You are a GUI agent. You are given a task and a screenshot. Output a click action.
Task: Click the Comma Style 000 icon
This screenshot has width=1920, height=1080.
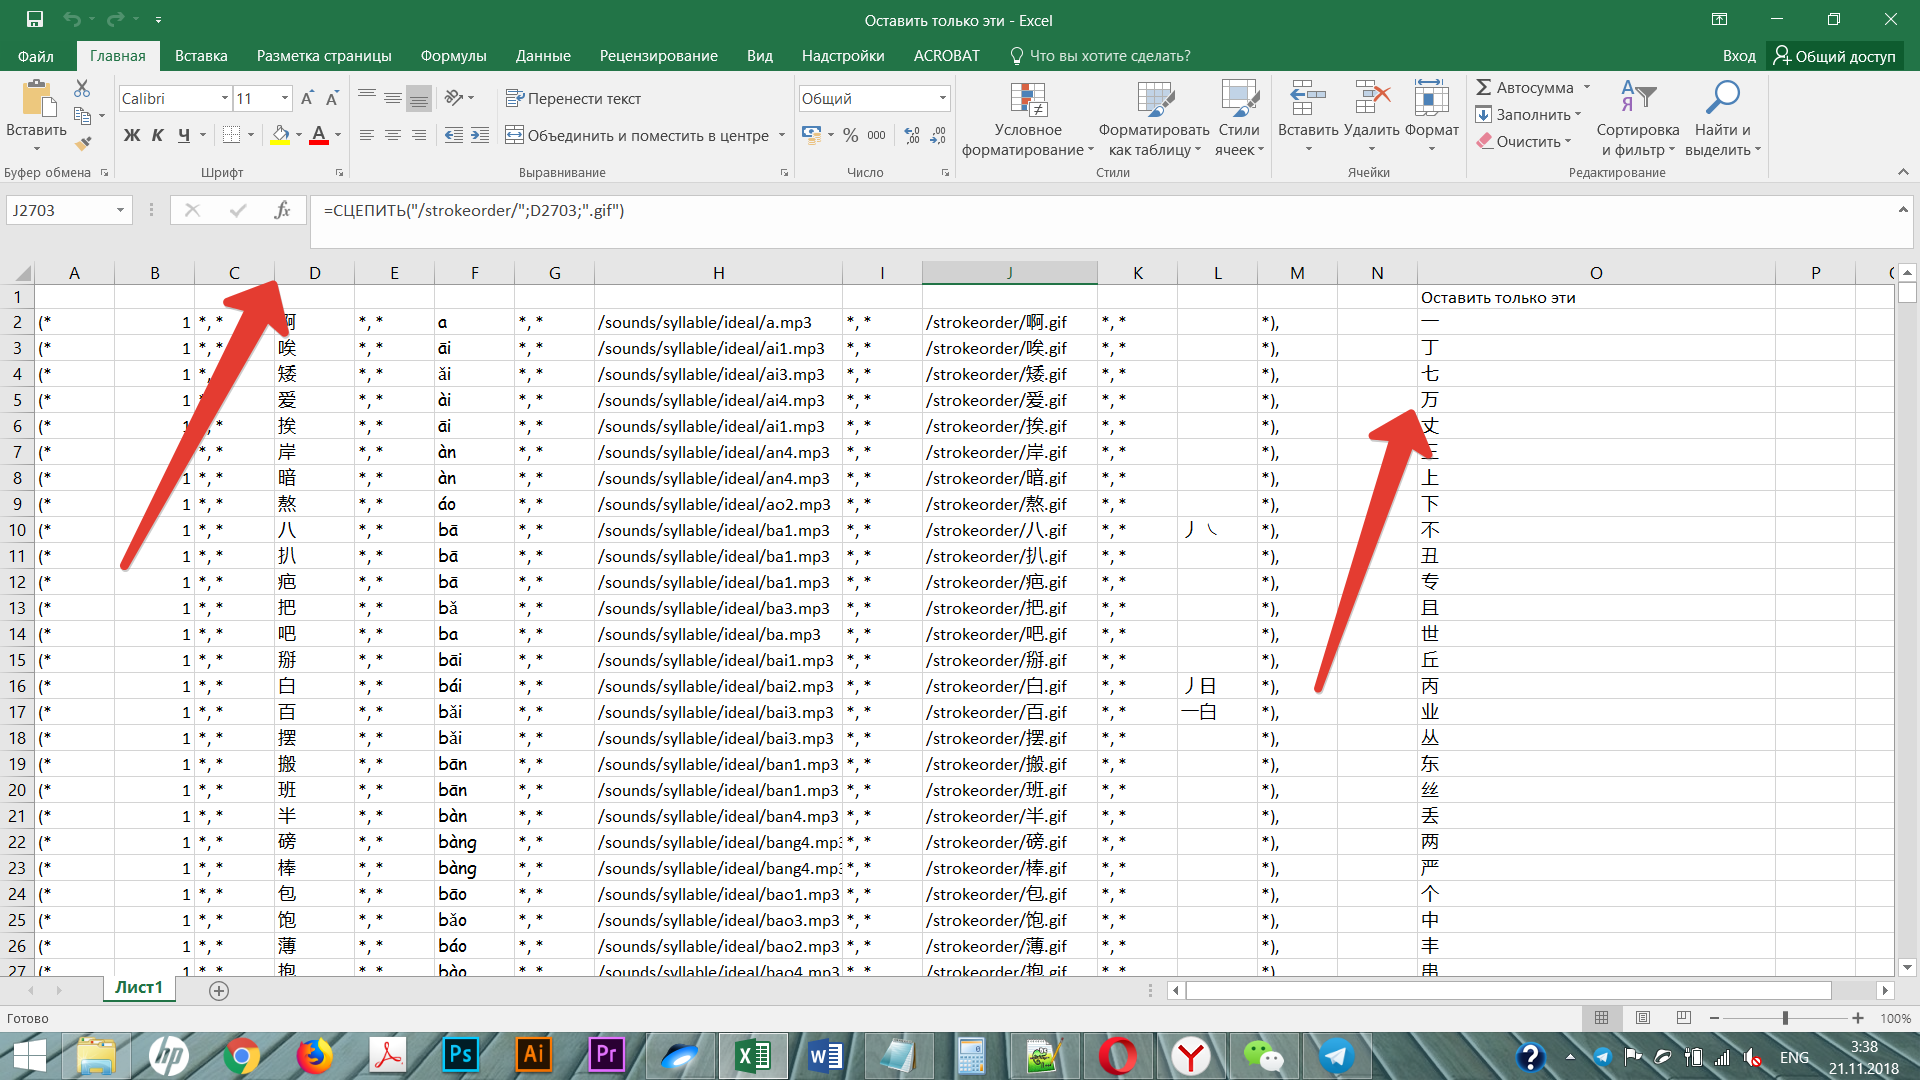(x=877, y=135)
